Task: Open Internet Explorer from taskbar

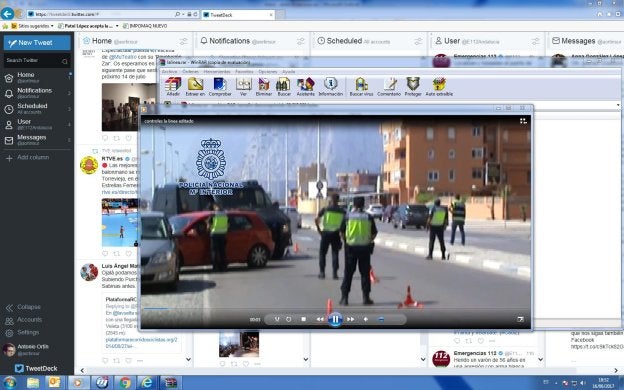Action: pos(147,382)
